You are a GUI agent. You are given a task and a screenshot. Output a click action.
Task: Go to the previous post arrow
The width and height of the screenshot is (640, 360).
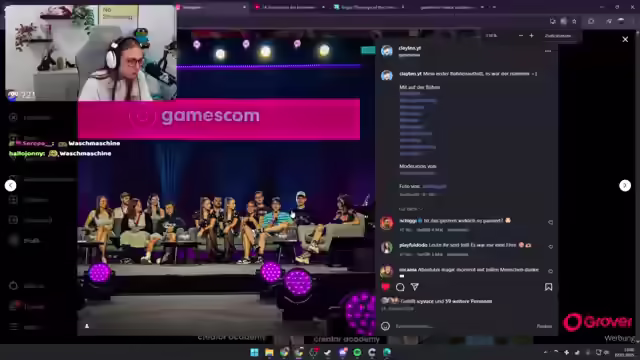(11, 185)
